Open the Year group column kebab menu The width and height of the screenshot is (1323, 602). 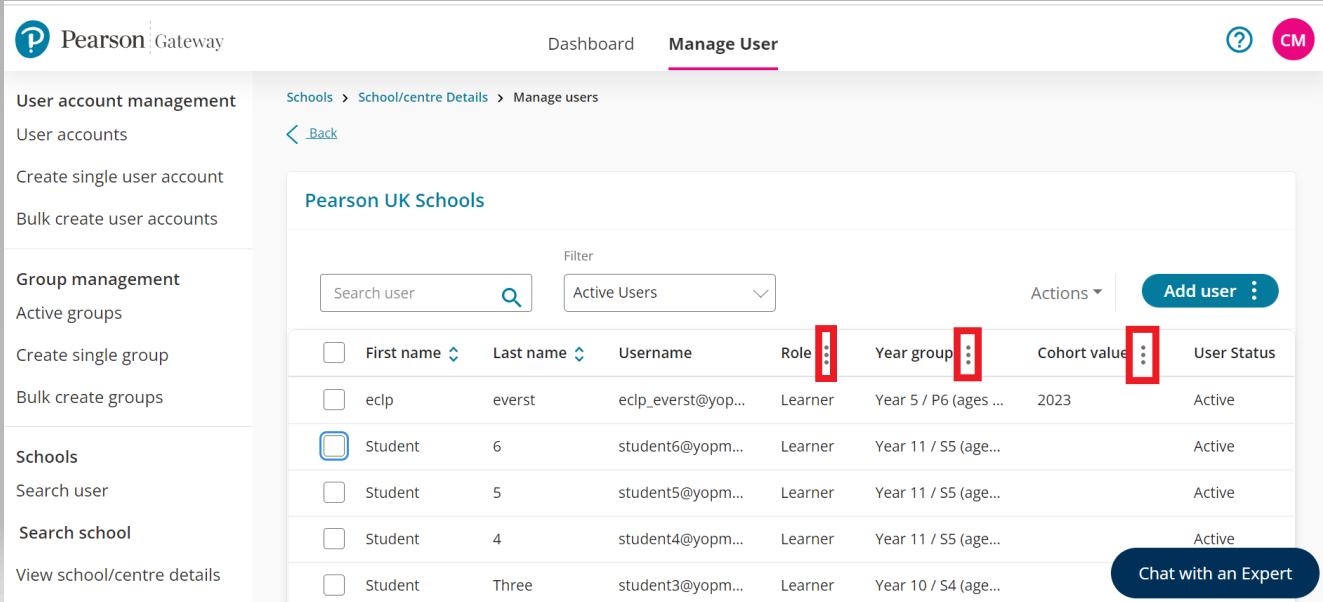point(967,353)
